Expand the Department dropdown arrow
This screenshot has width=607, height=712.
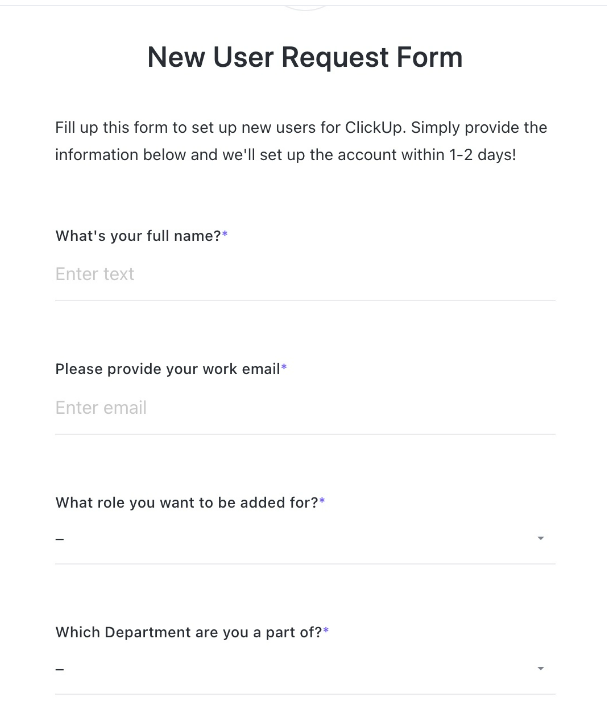pos(540,668)
